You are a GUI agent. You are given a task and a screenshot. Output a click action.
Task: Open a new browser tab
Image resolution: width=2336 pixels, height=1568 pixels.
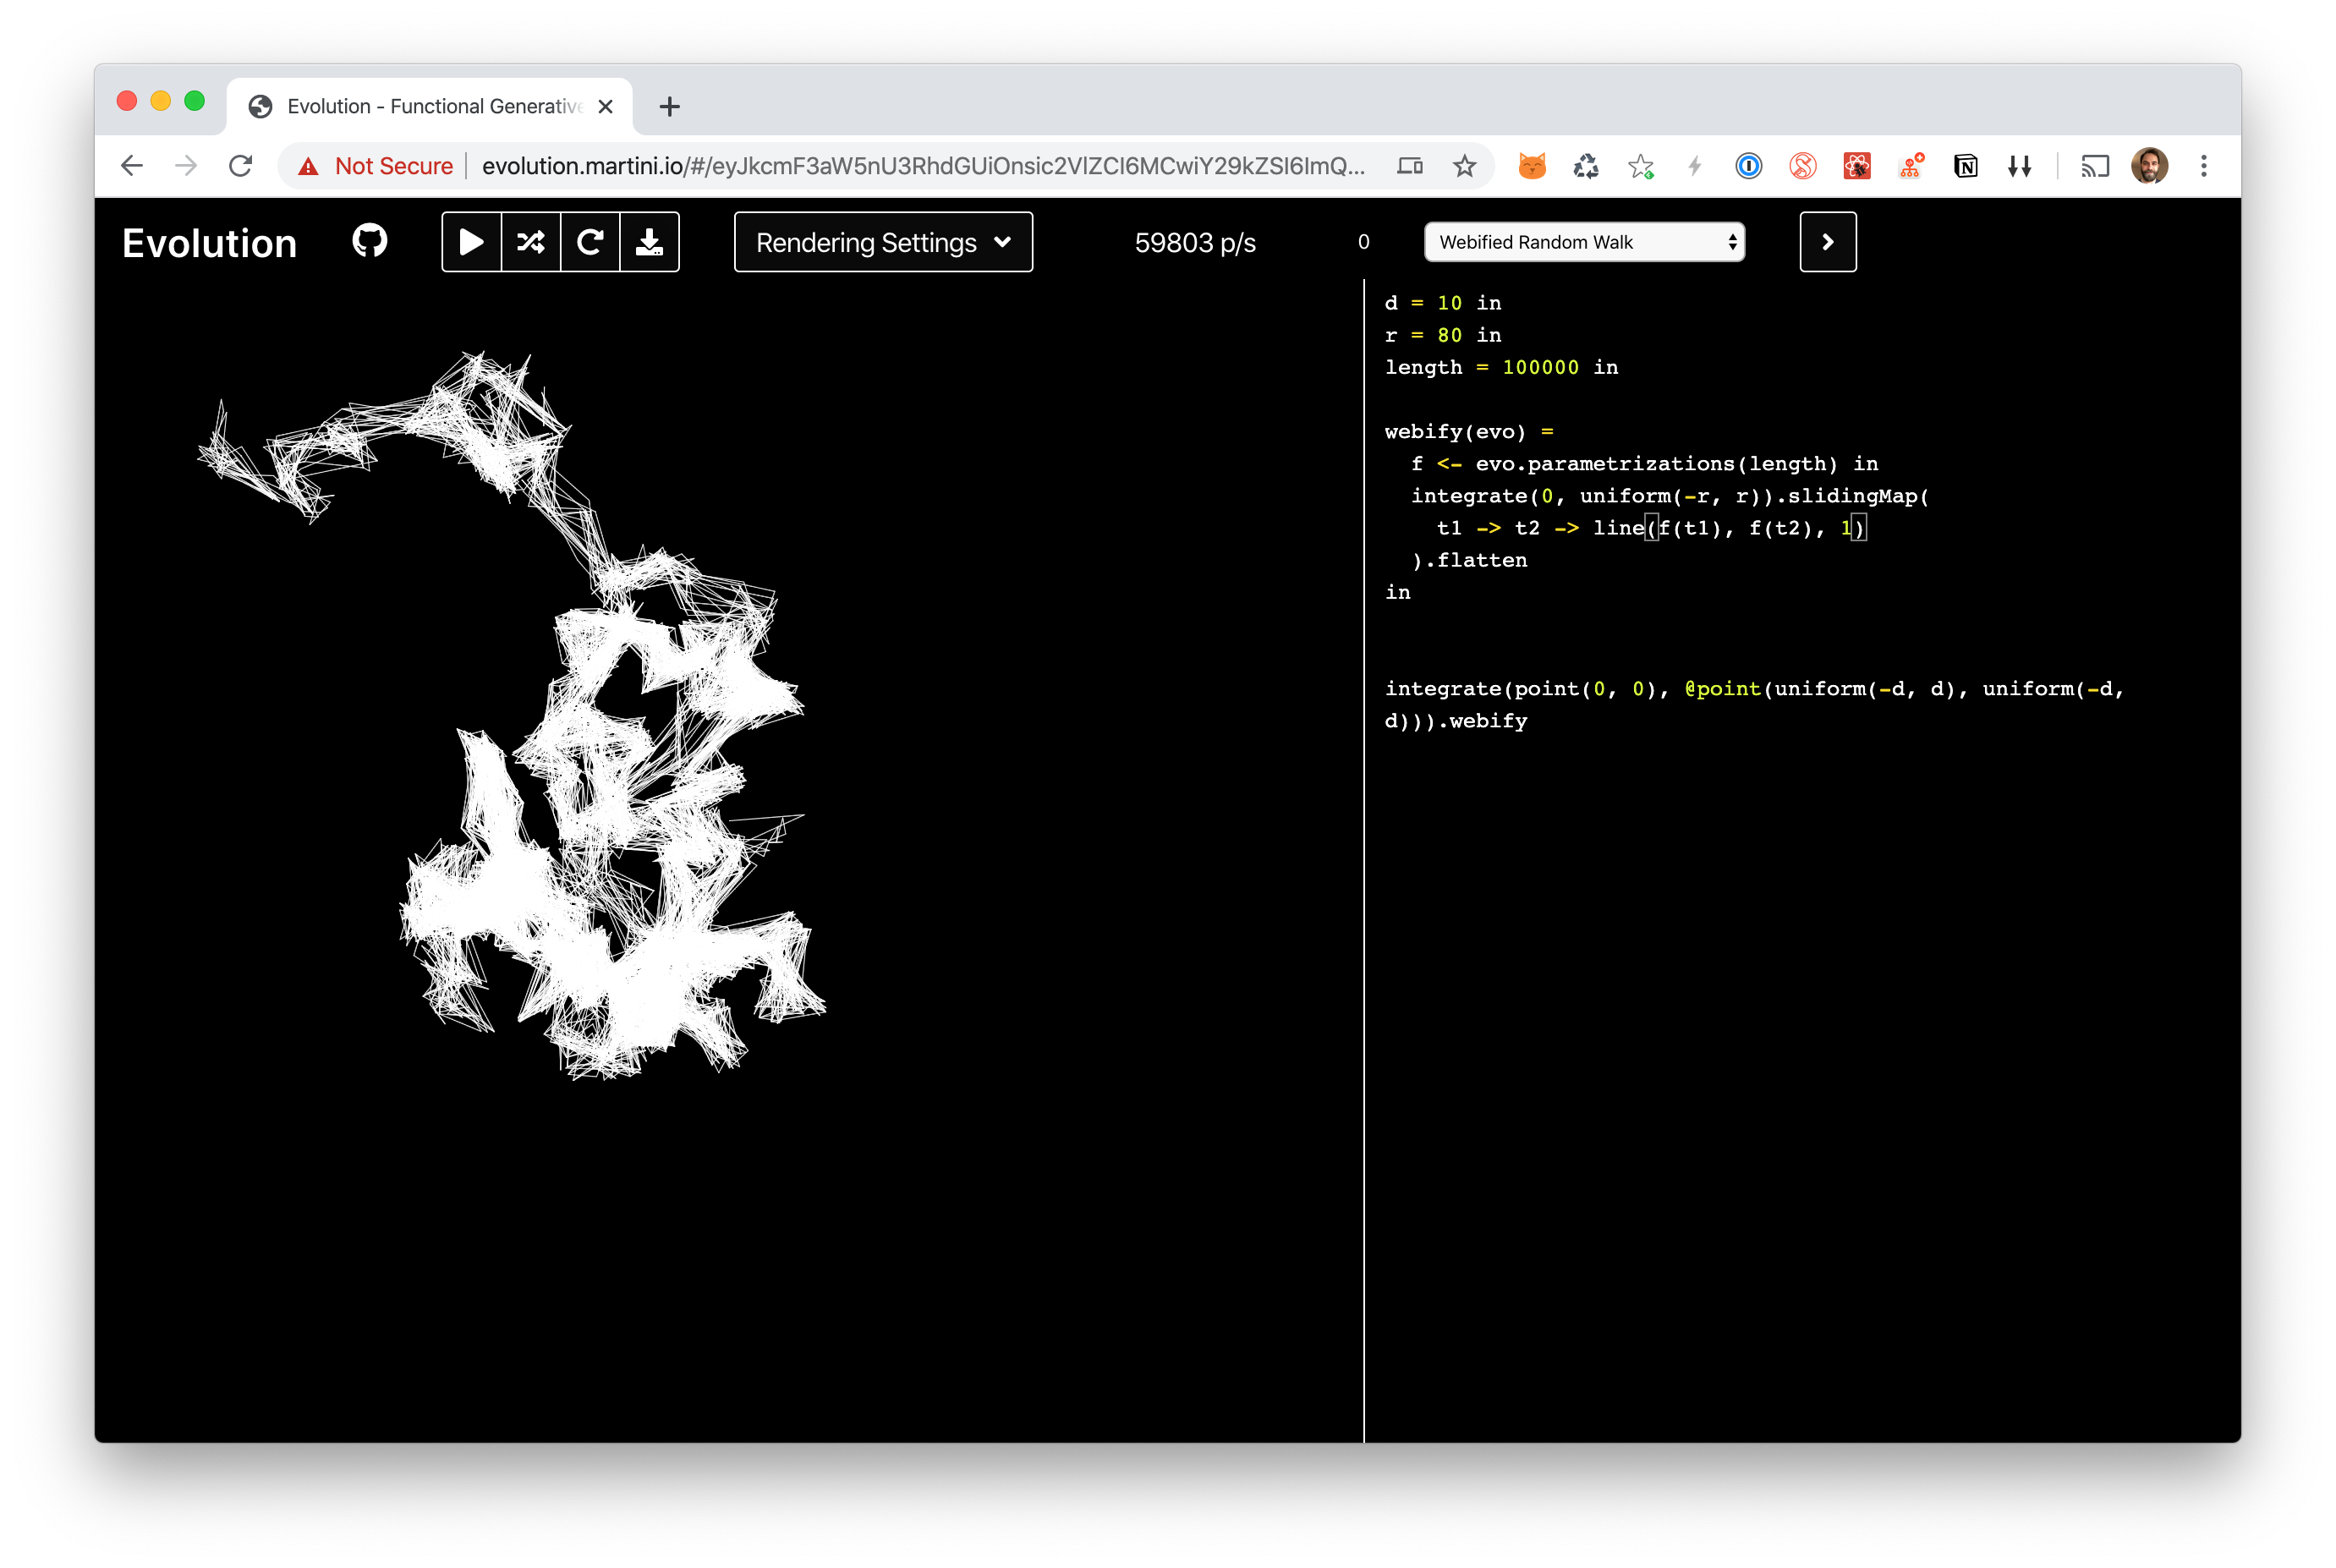click(x=670, y=106)
